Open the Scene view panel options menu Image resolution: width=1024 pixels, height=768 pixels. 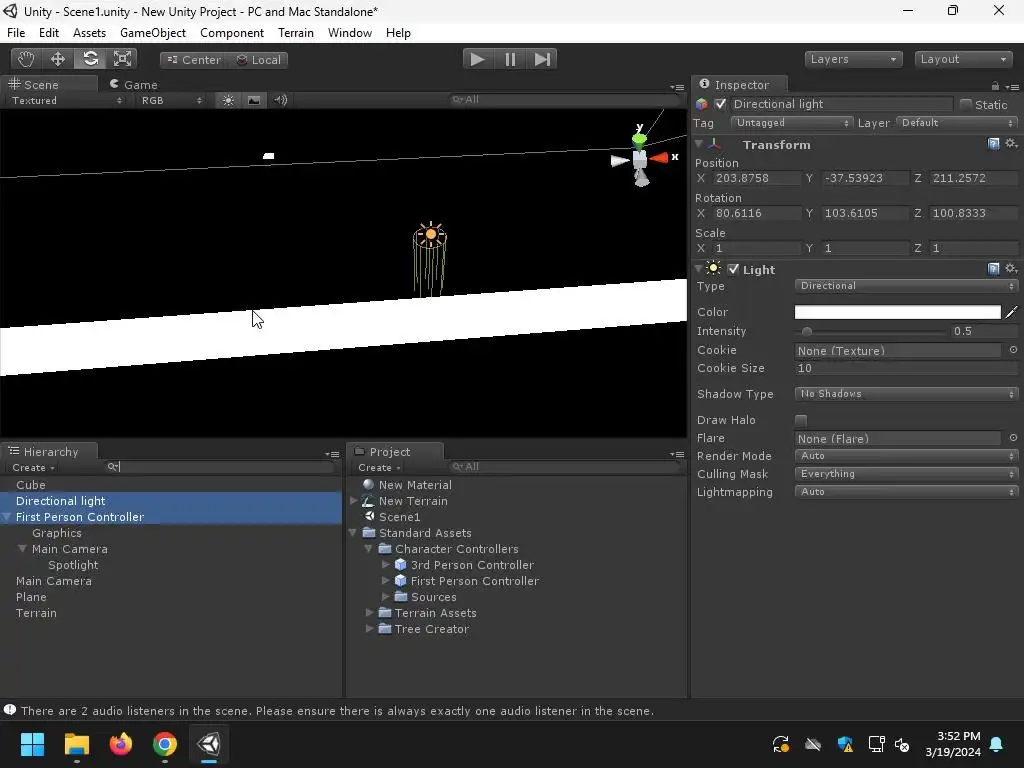677,87
